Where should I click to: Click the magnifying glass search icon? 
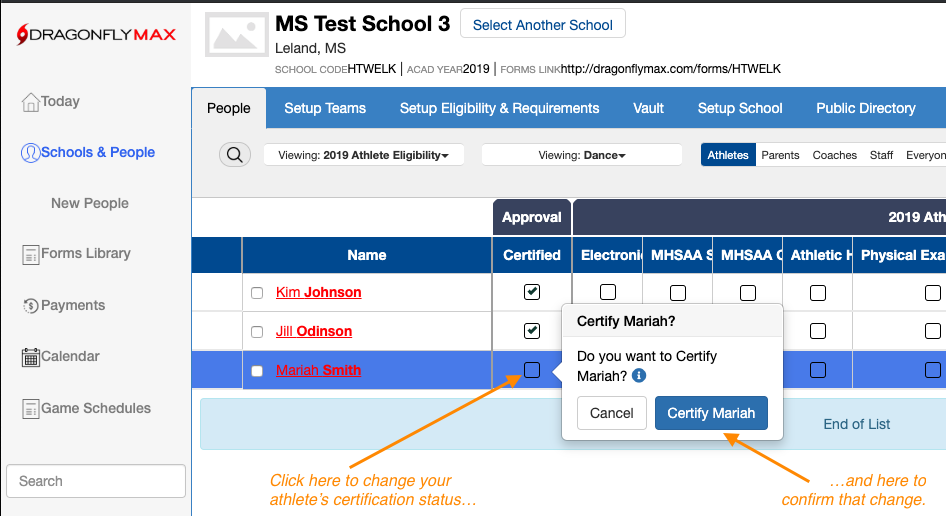coord(234,155)
